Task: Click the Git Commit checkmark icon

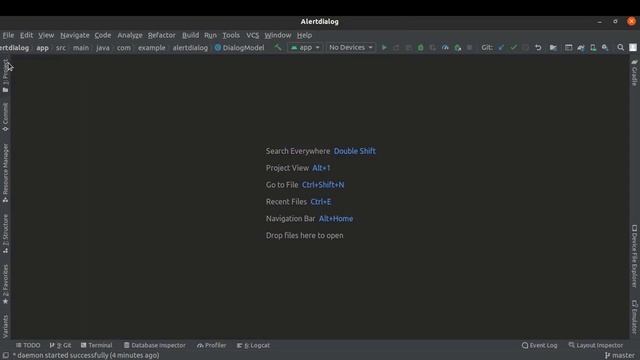Action: [513, 48]
